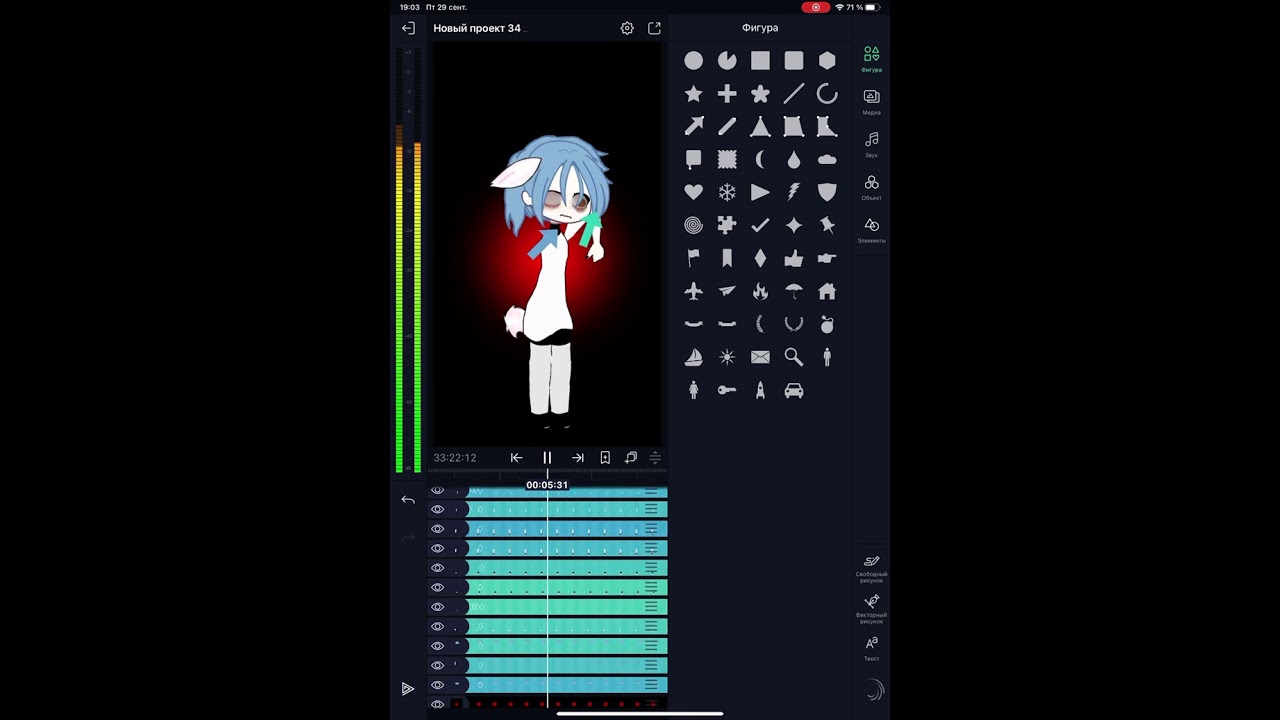Add the pointing hand shape
Image resolution: width=1280 pixels, height=720 pixels.
pos(827,258)
